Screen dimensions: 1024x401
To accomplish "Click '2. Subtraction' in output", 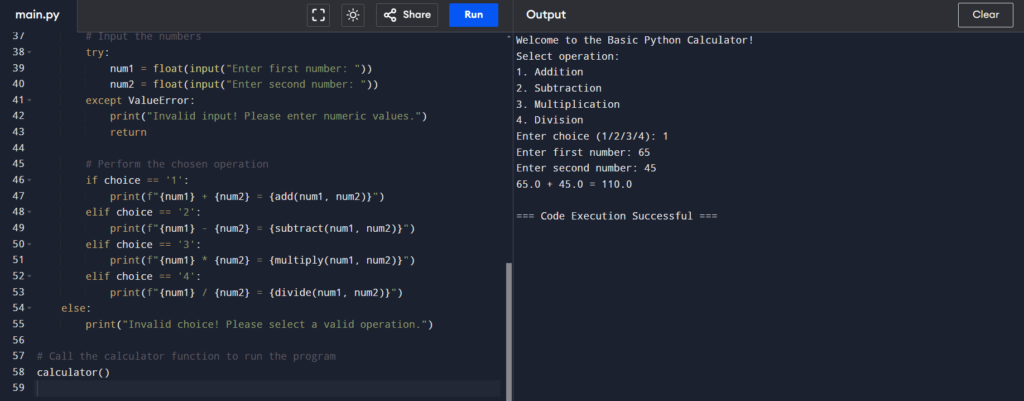I will tap(558, 88).
